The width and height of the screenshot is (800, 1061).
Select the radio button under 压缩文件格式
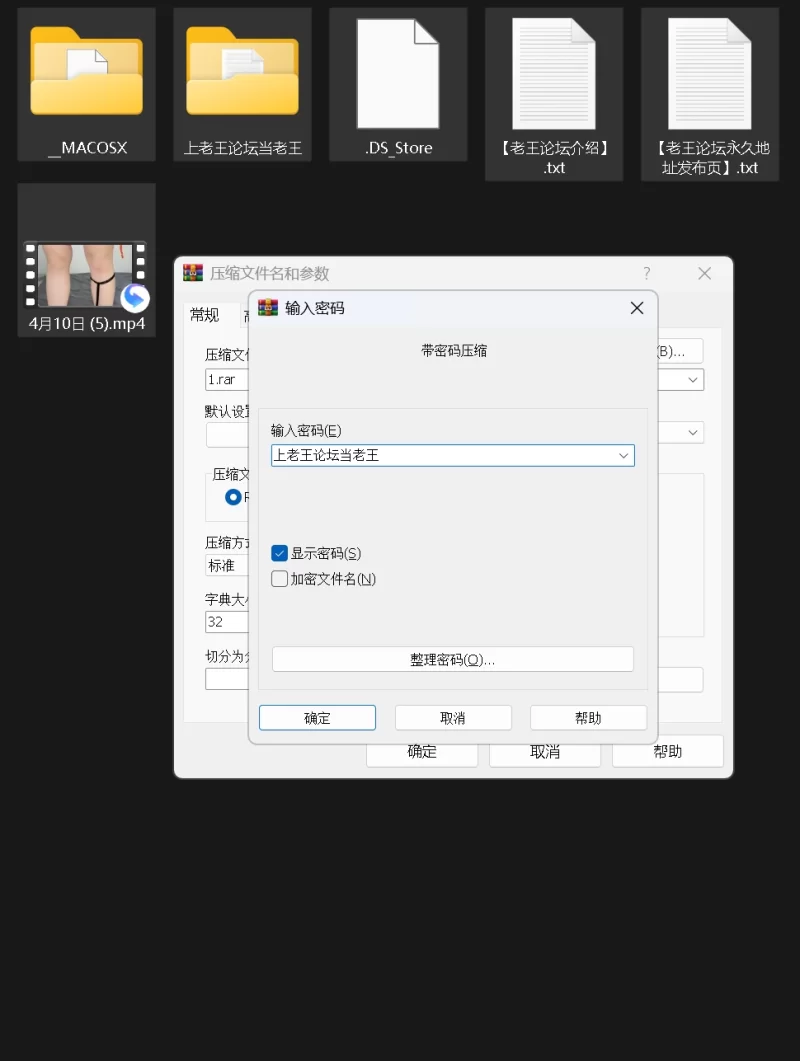click(233, 497)
